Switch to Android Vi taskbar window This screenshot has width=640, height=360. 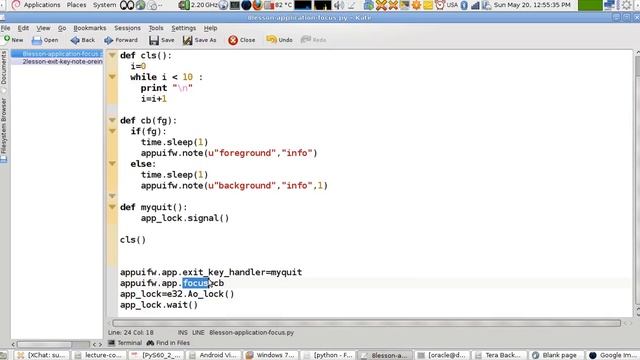point(214,355)
